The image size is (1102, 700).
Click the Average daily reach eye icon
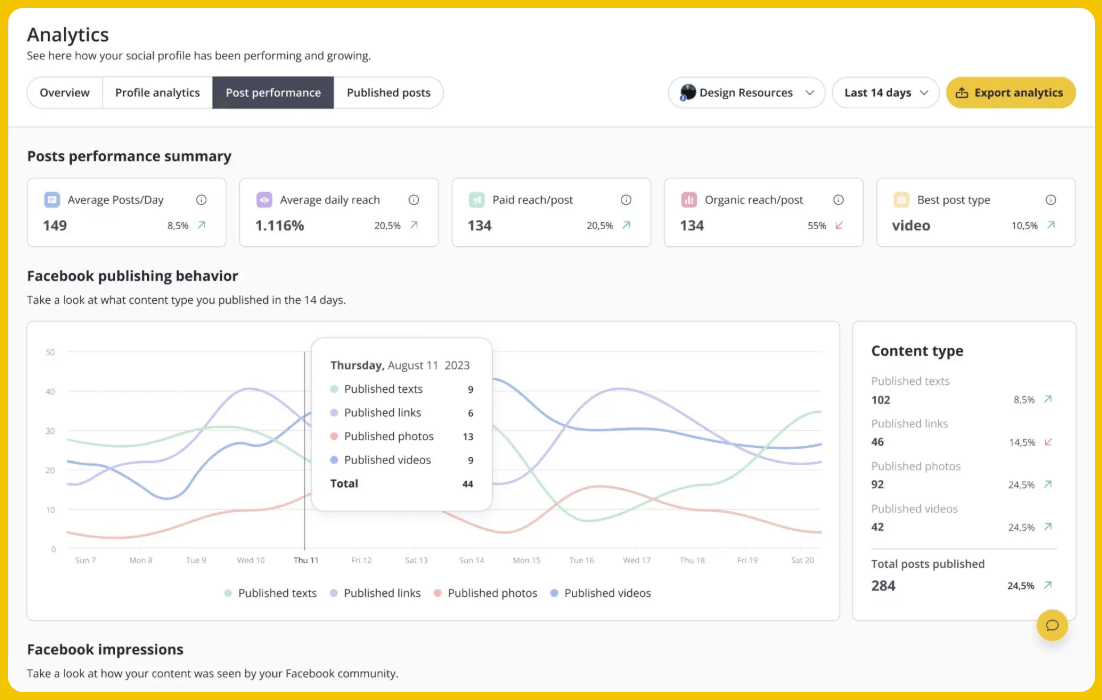(264, 200)
